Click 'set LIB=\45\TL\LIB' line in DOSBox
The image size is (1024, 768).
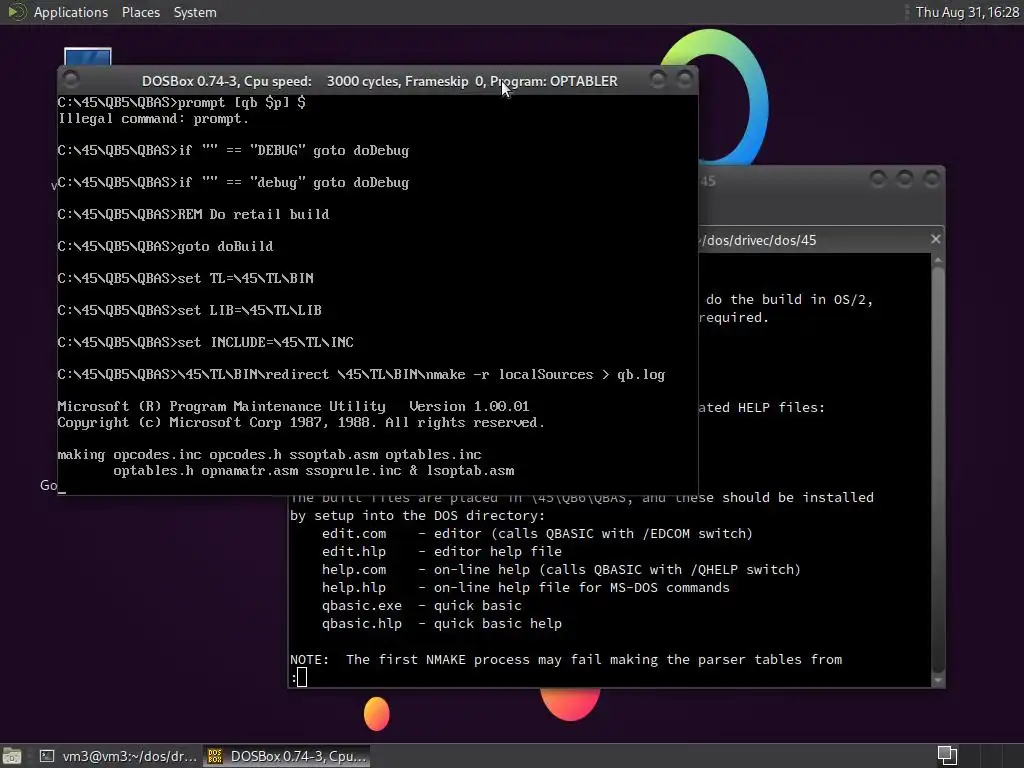coord(189,310)
